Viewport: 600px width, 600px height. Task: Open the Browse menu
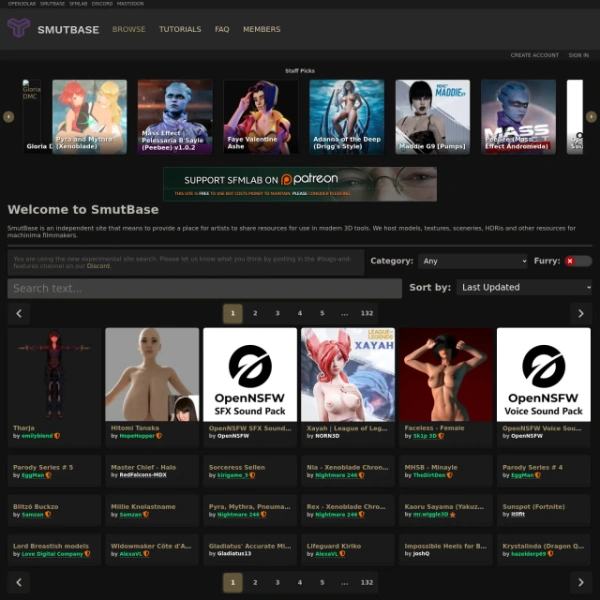click(129, 29)
